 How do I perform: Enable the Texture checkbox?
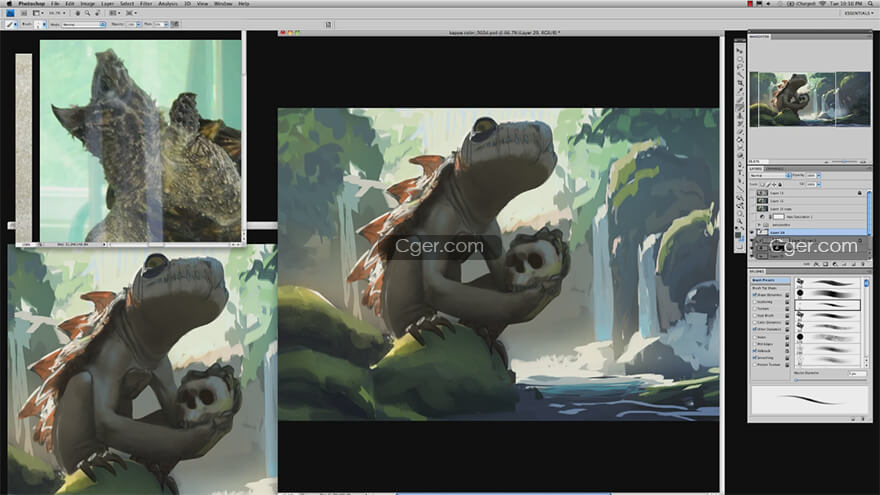coord(754,309)
